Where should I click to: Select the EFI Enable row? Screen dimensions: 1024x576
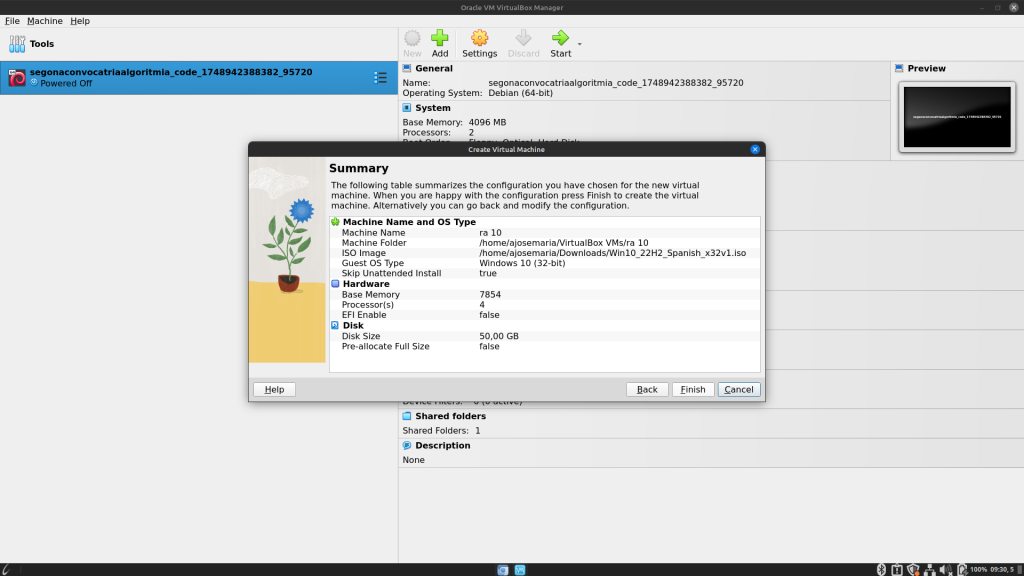(x=545, y=315)
